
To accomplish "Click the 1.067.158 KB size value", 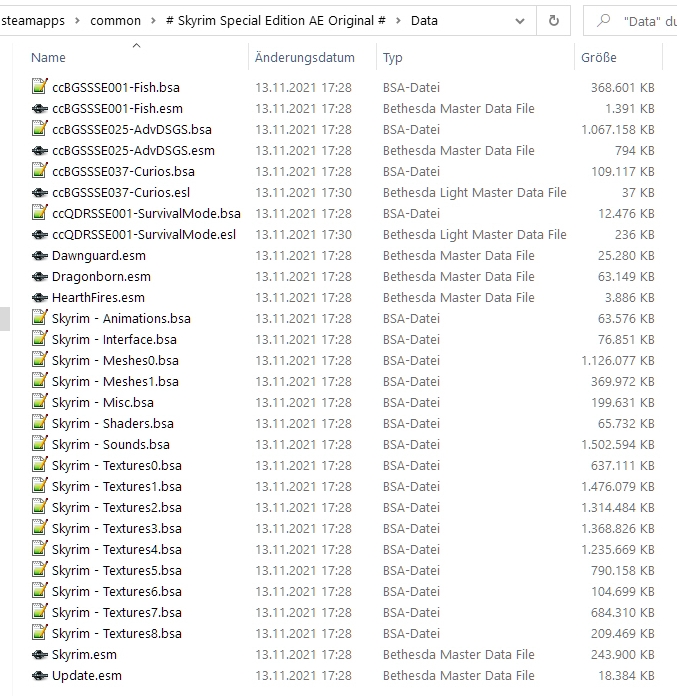I will point(618,130).
